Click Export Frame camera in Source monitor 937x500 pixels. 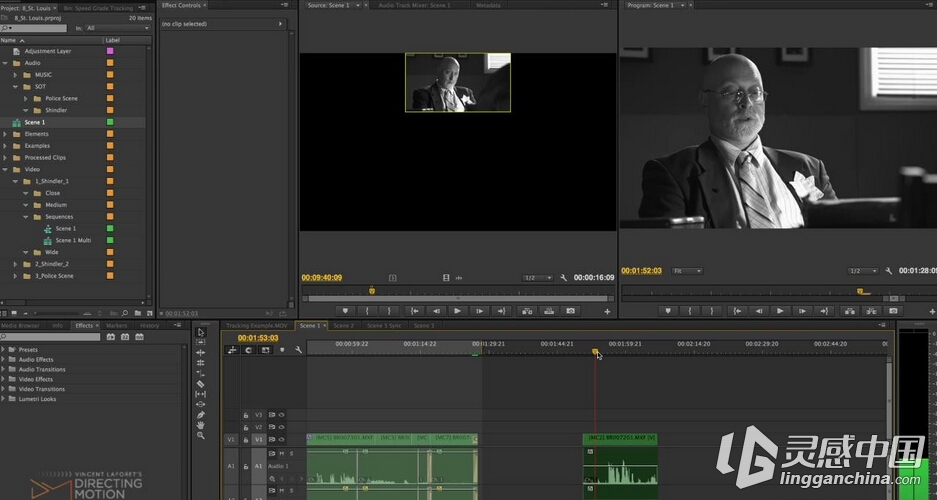(571, 311)
